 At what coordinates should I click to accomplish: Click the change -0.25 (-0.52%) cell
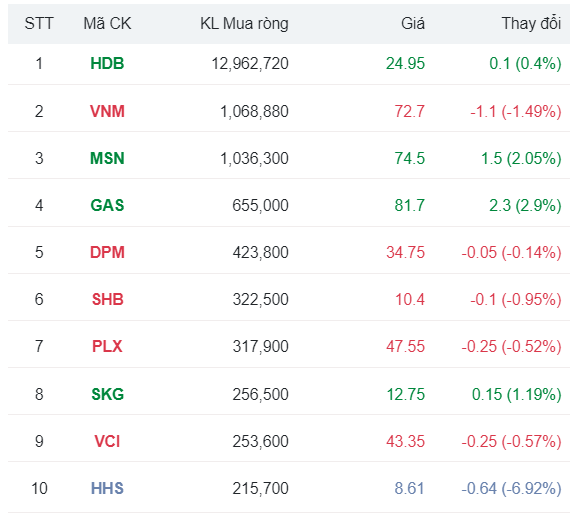click(511, 346)
